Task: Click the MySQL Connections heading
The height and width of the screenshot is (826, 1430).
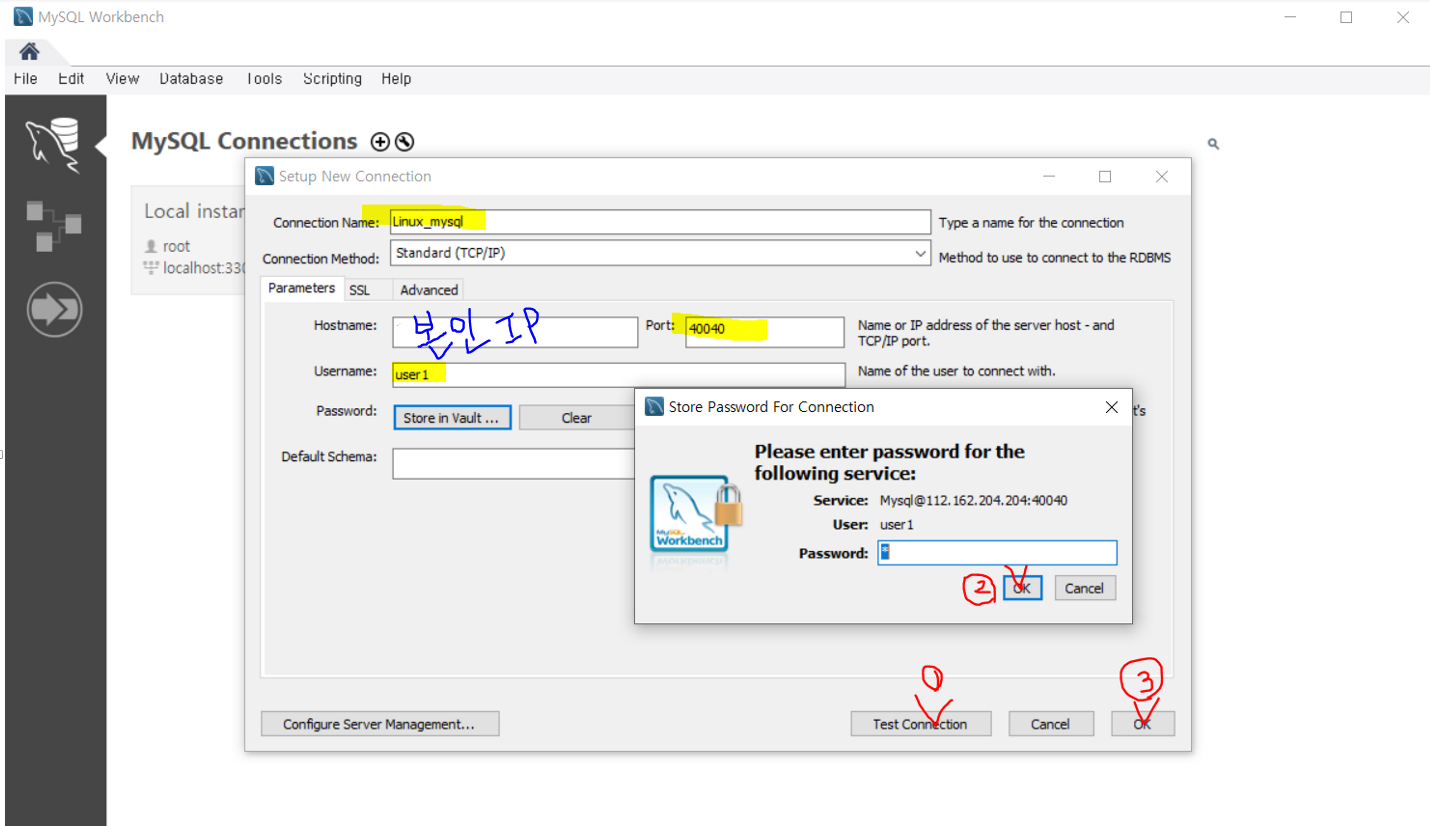Action: pos(244,142)
